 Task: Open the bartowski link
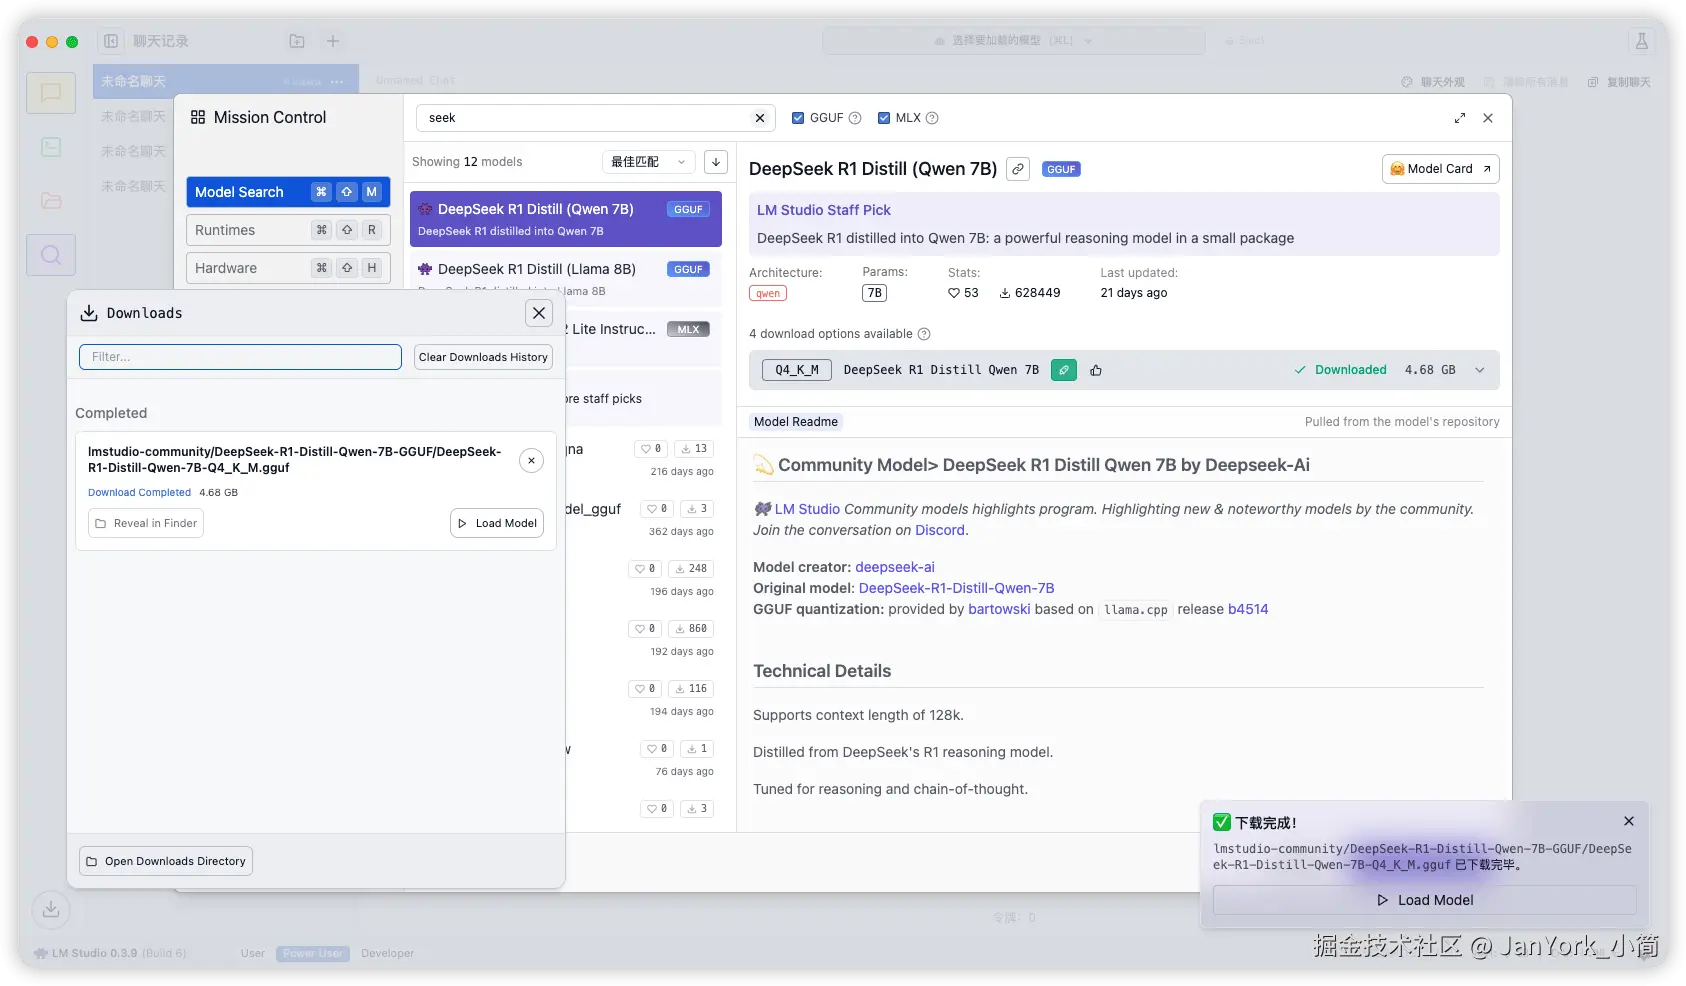pos(999,609)
